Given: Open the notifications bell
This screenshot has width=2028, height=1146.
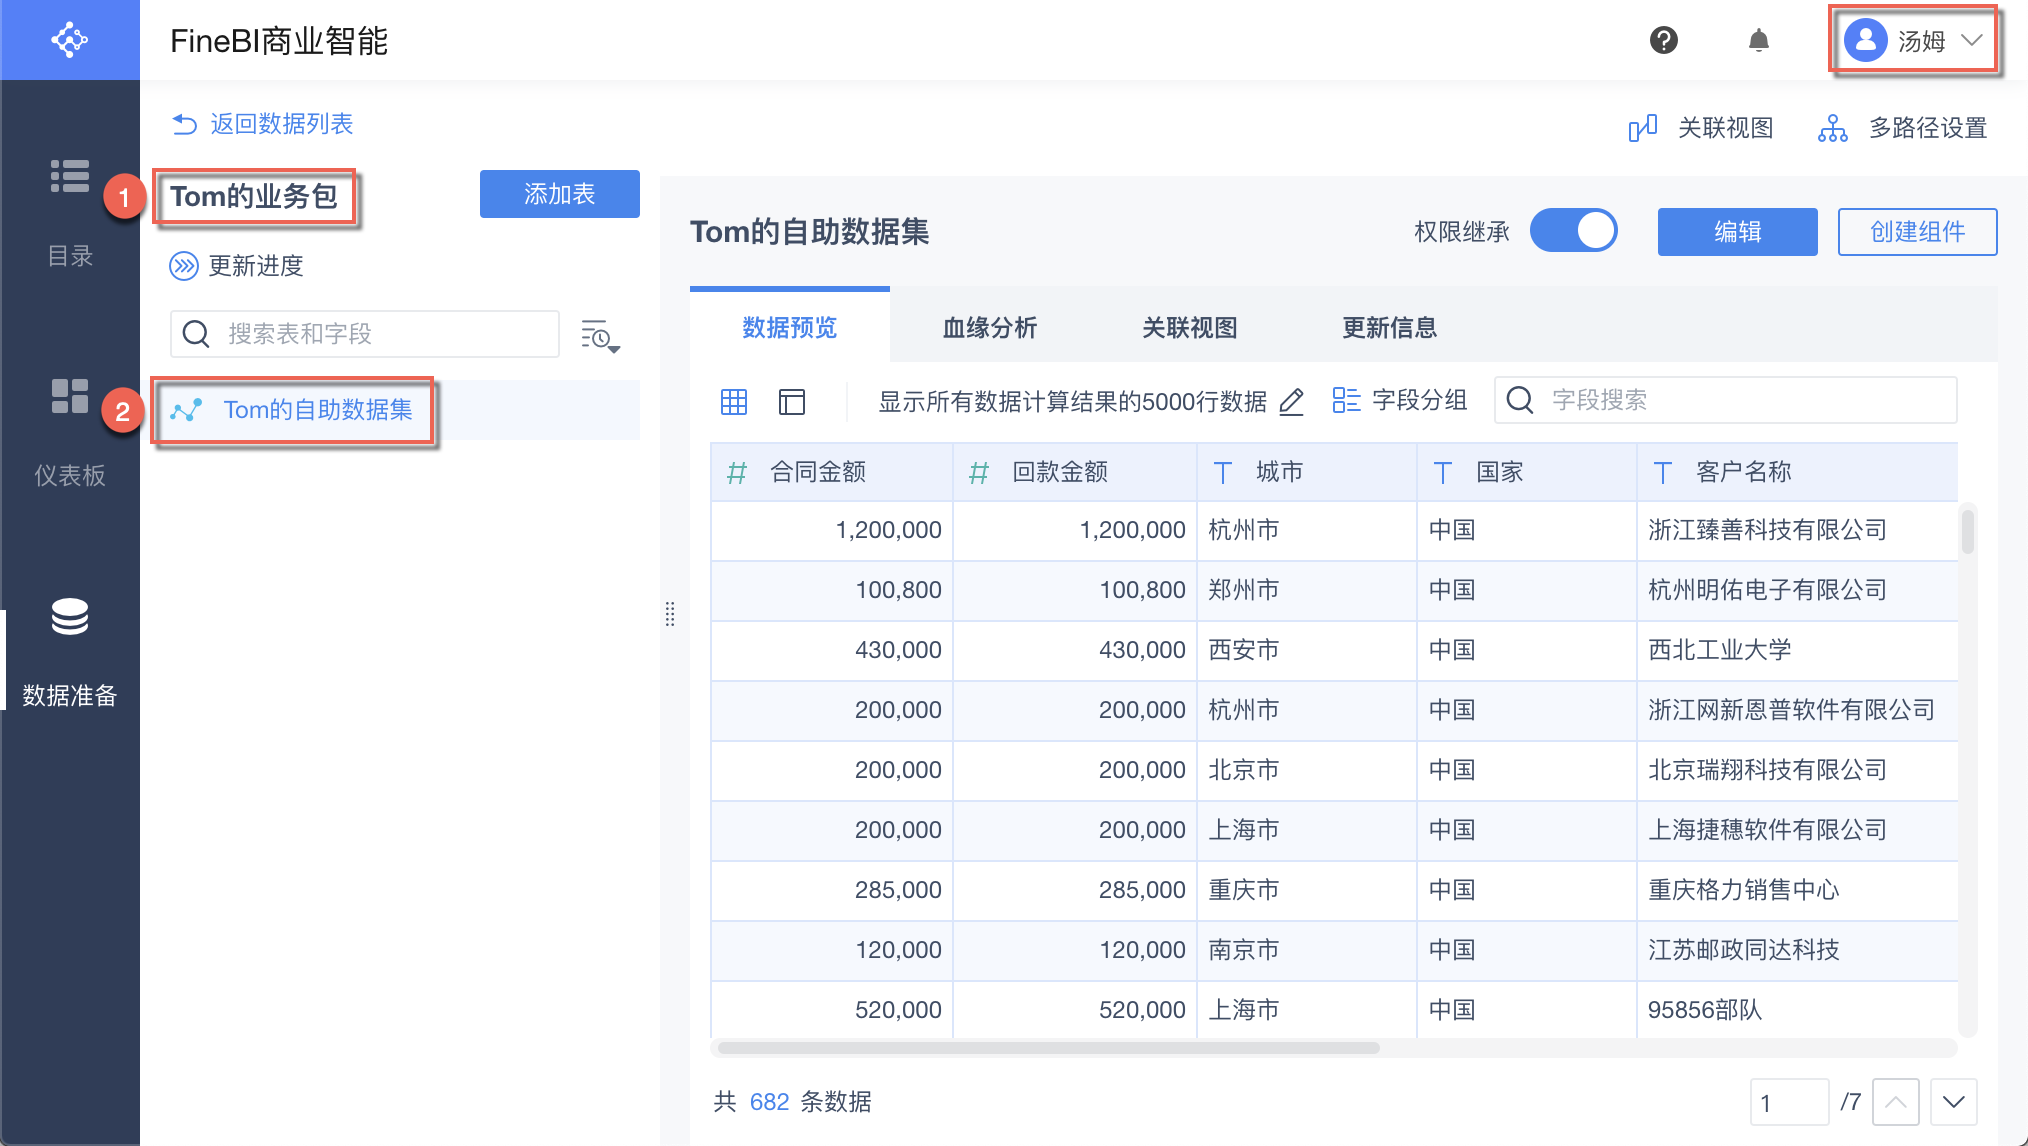Looking at the screenshot, I should point(1758,41).
